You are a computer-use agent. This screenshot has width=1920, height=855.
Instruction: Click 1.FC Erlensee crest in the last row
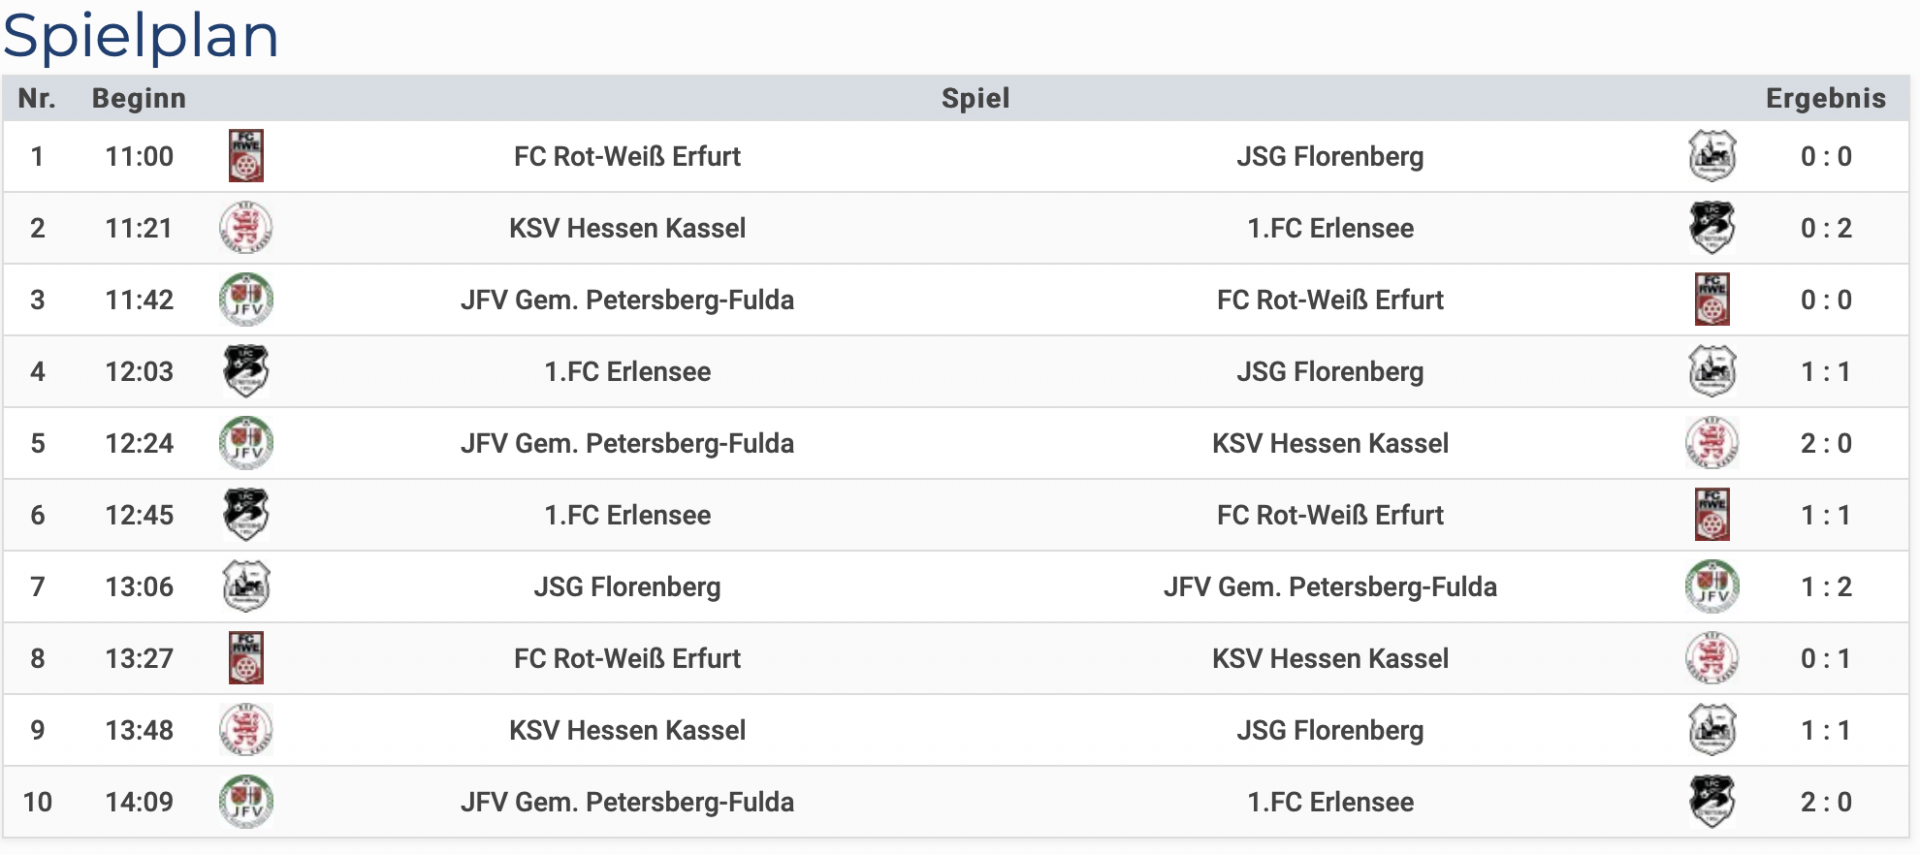1712,802
